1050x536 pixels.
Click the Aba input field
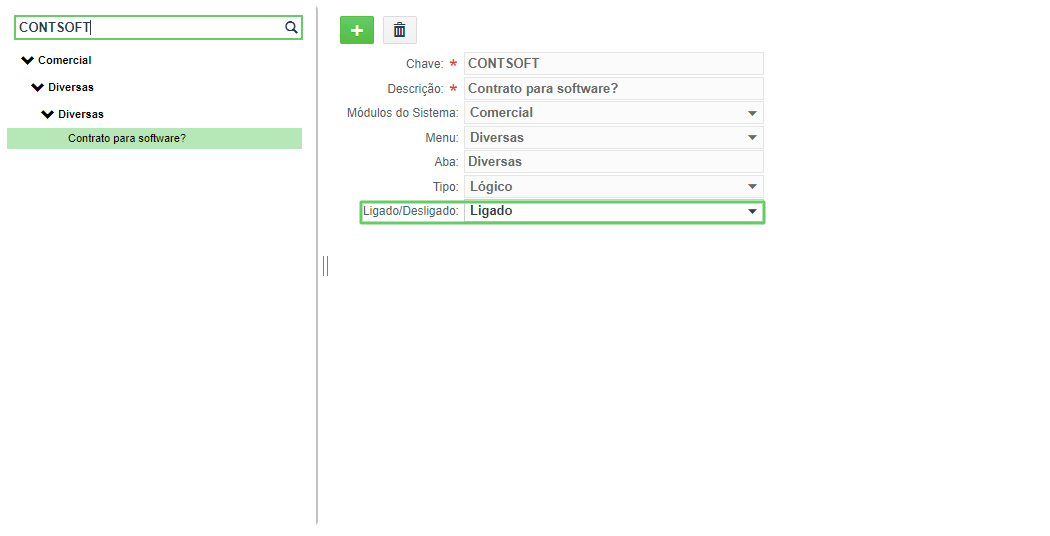[x=613, y=161]
